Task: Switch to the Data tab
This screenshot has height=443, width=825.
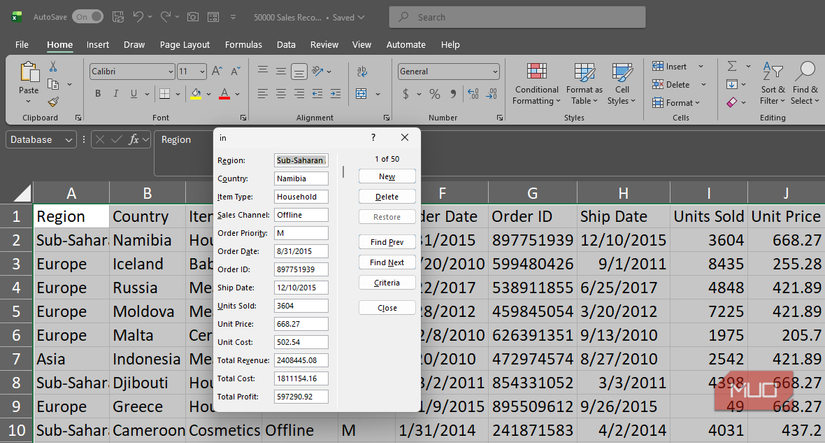Action: coord(286,45)
